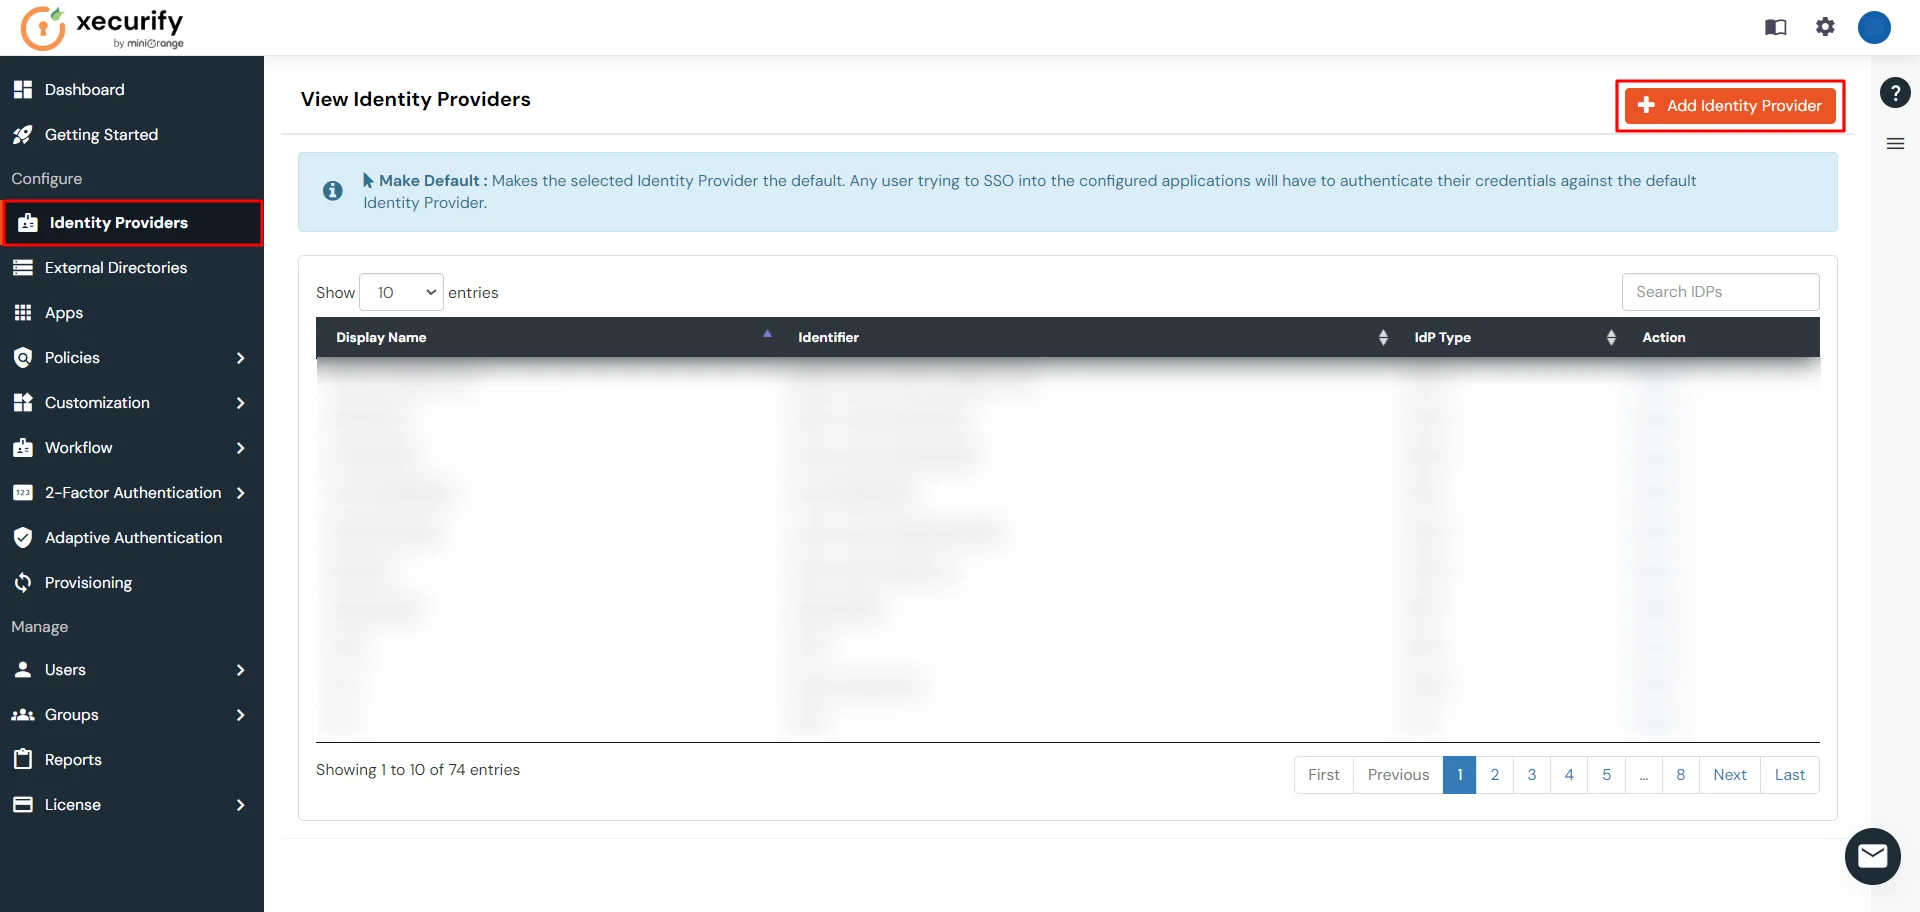1920x912 pixels.
Task: Expand the Users menu
Action: 241,669
